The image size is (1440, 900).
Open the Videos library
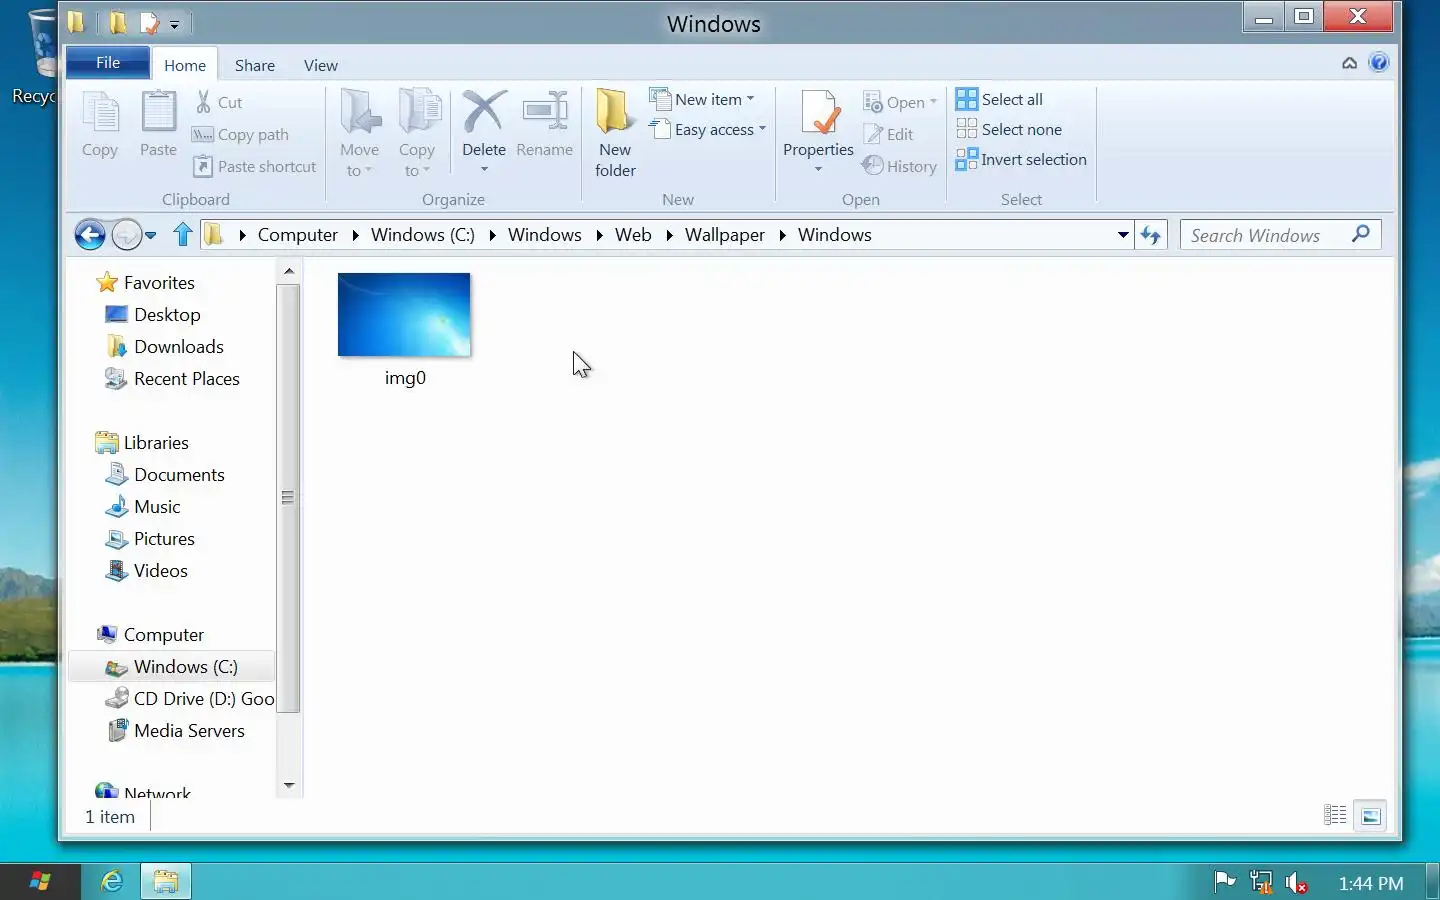coord(147,571)
